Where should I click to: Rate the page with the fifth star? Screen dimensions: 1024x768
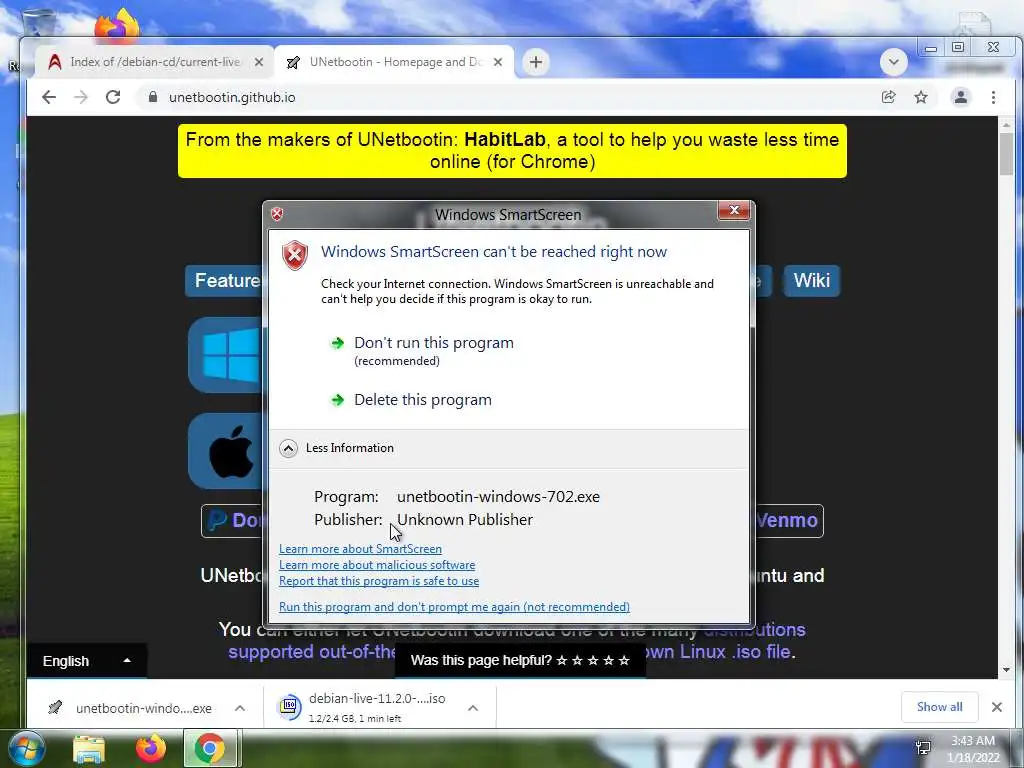click(624, 660)
